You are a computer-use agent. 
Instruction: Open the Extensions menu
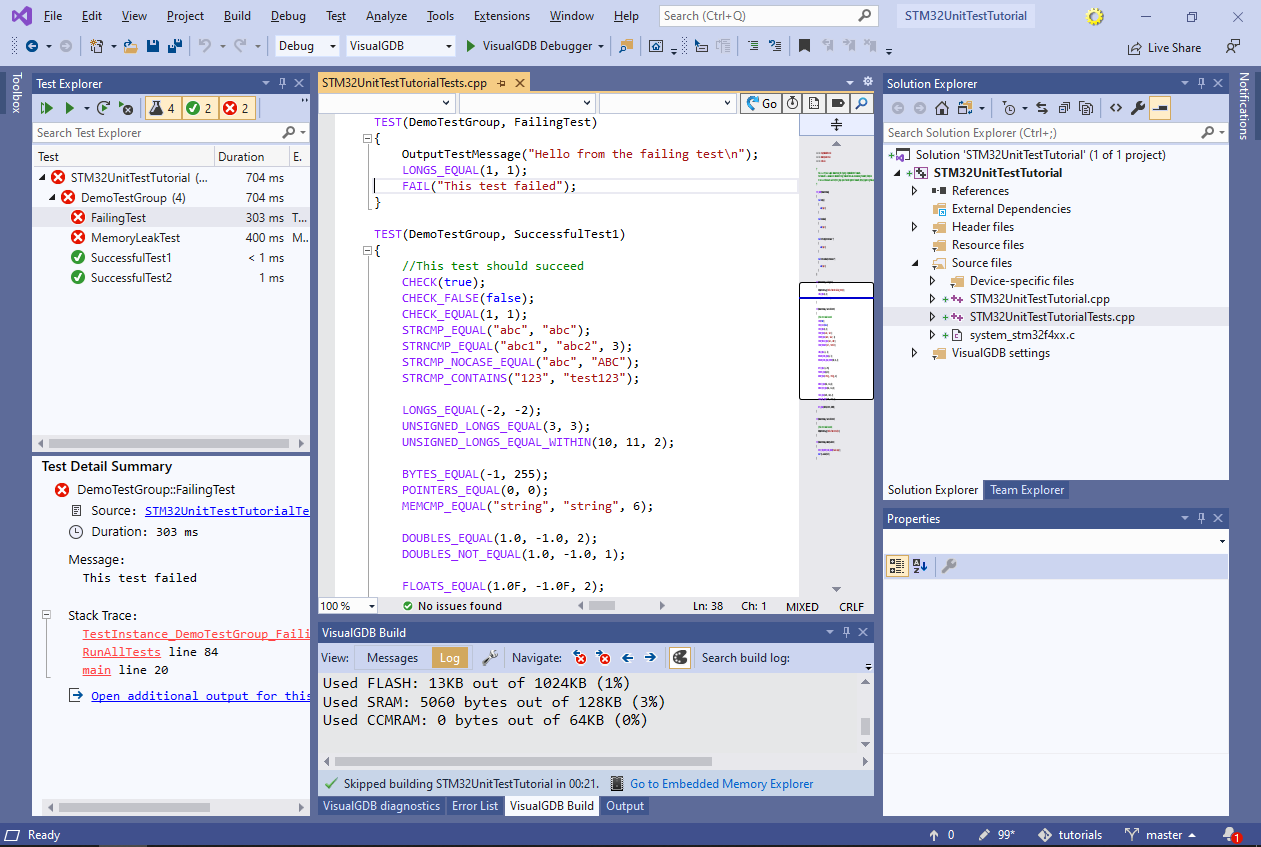click(502, 16)
